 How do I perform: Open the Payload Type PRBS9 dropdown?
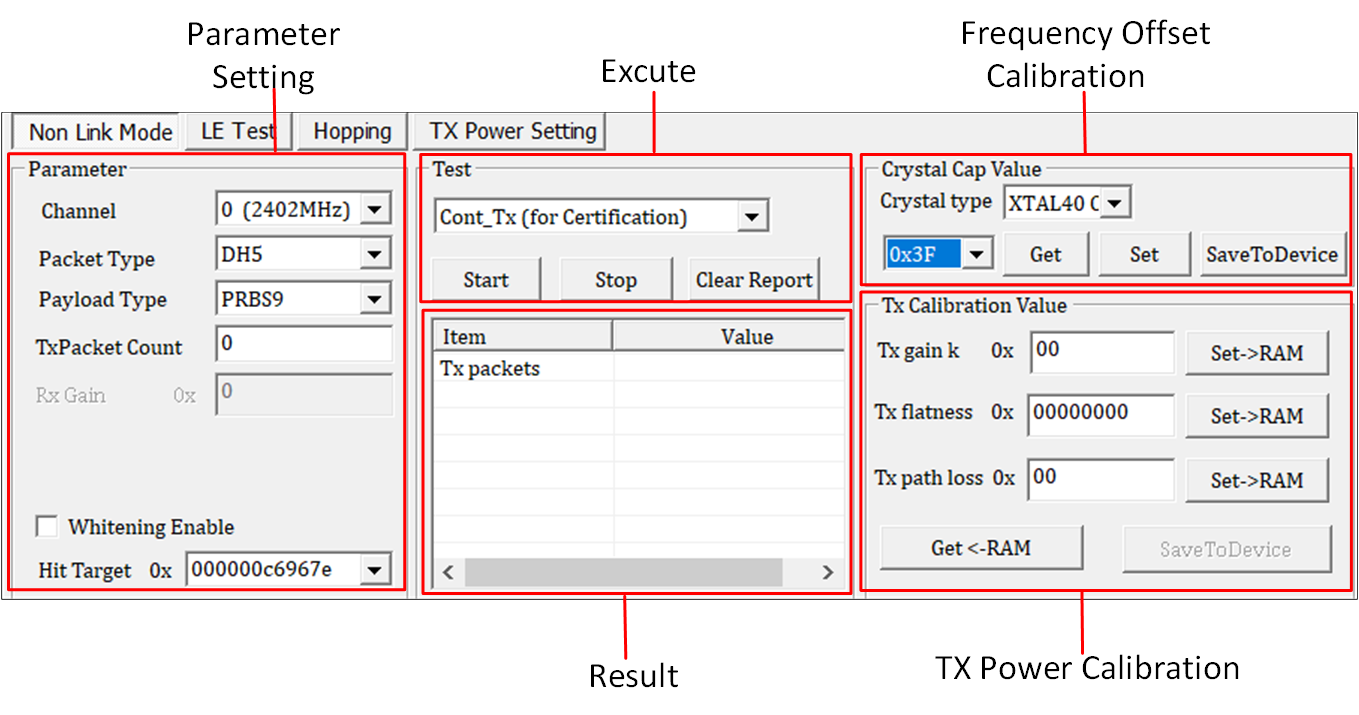pyautogui.click(x=375, y=298)
